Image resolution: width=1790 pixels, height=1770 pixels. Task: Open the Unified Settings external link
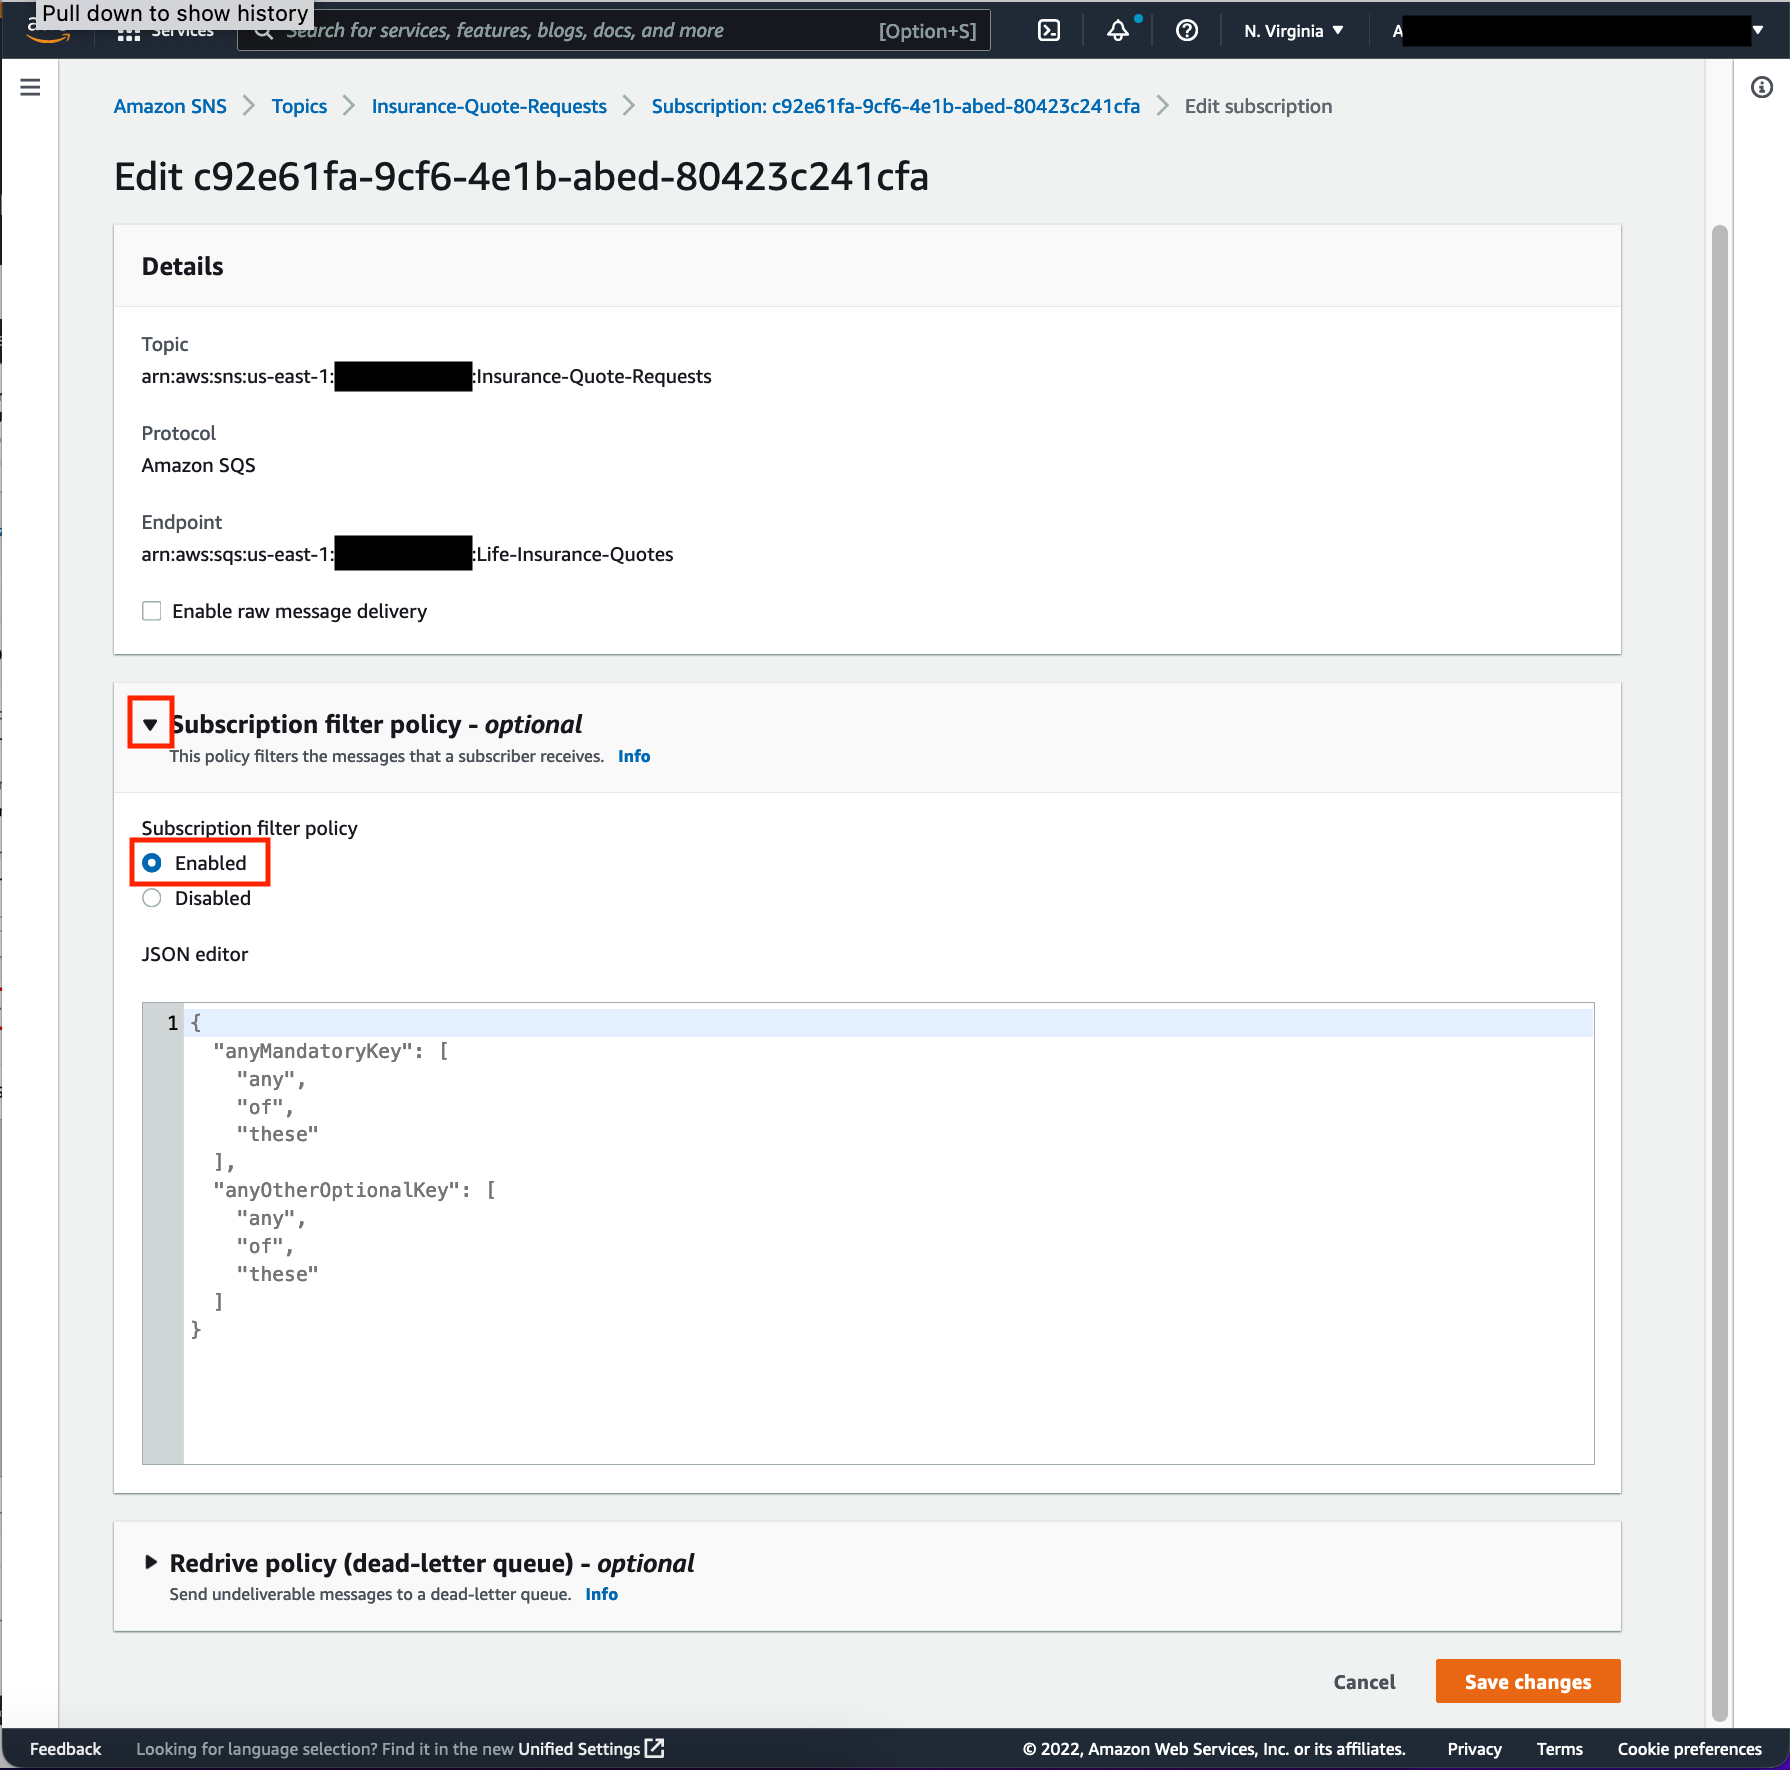point(590,1749)
